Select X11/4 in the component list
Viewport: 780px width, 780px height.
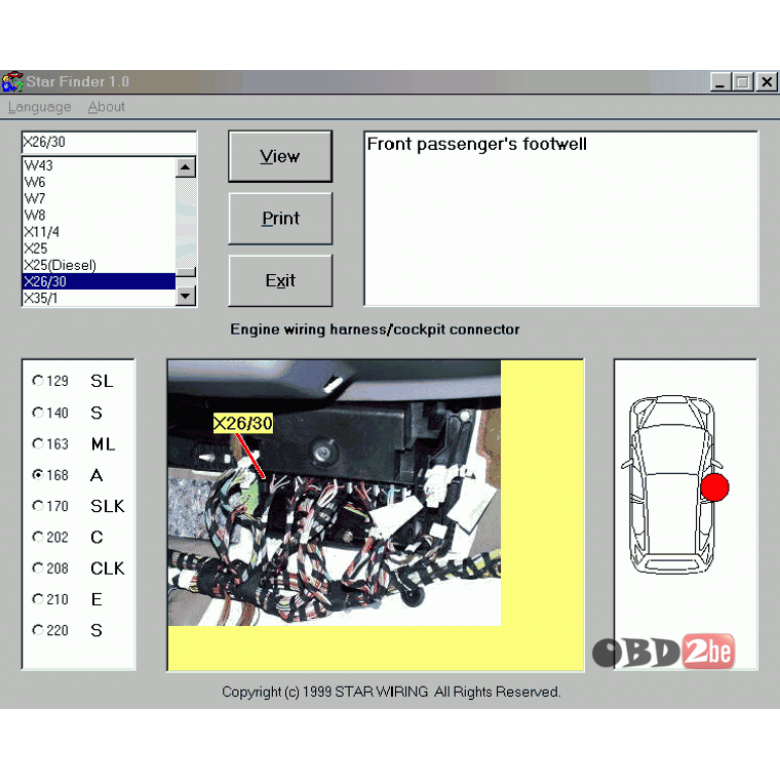coord(99,232)
